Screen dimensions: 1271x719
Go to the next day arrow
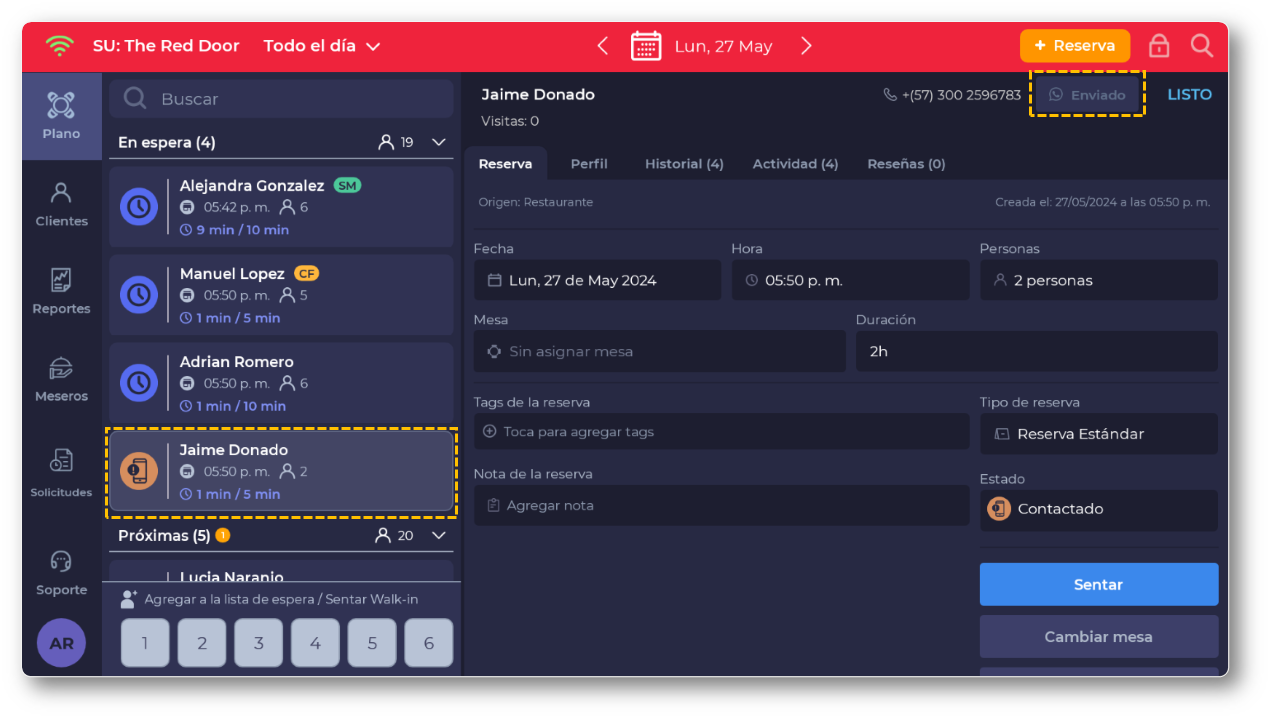[806, 46]
